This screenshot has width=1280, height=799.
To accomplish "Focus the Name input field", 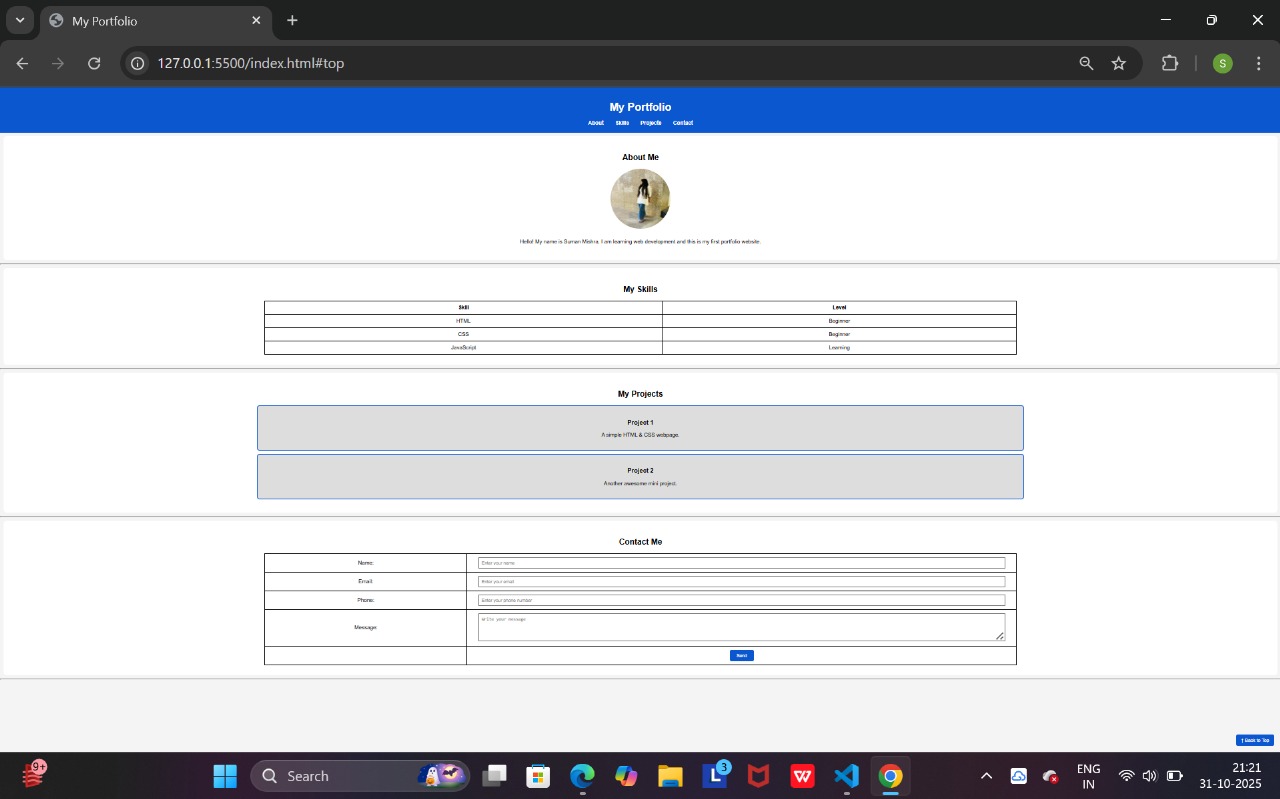I will click(x=741, y=563).
